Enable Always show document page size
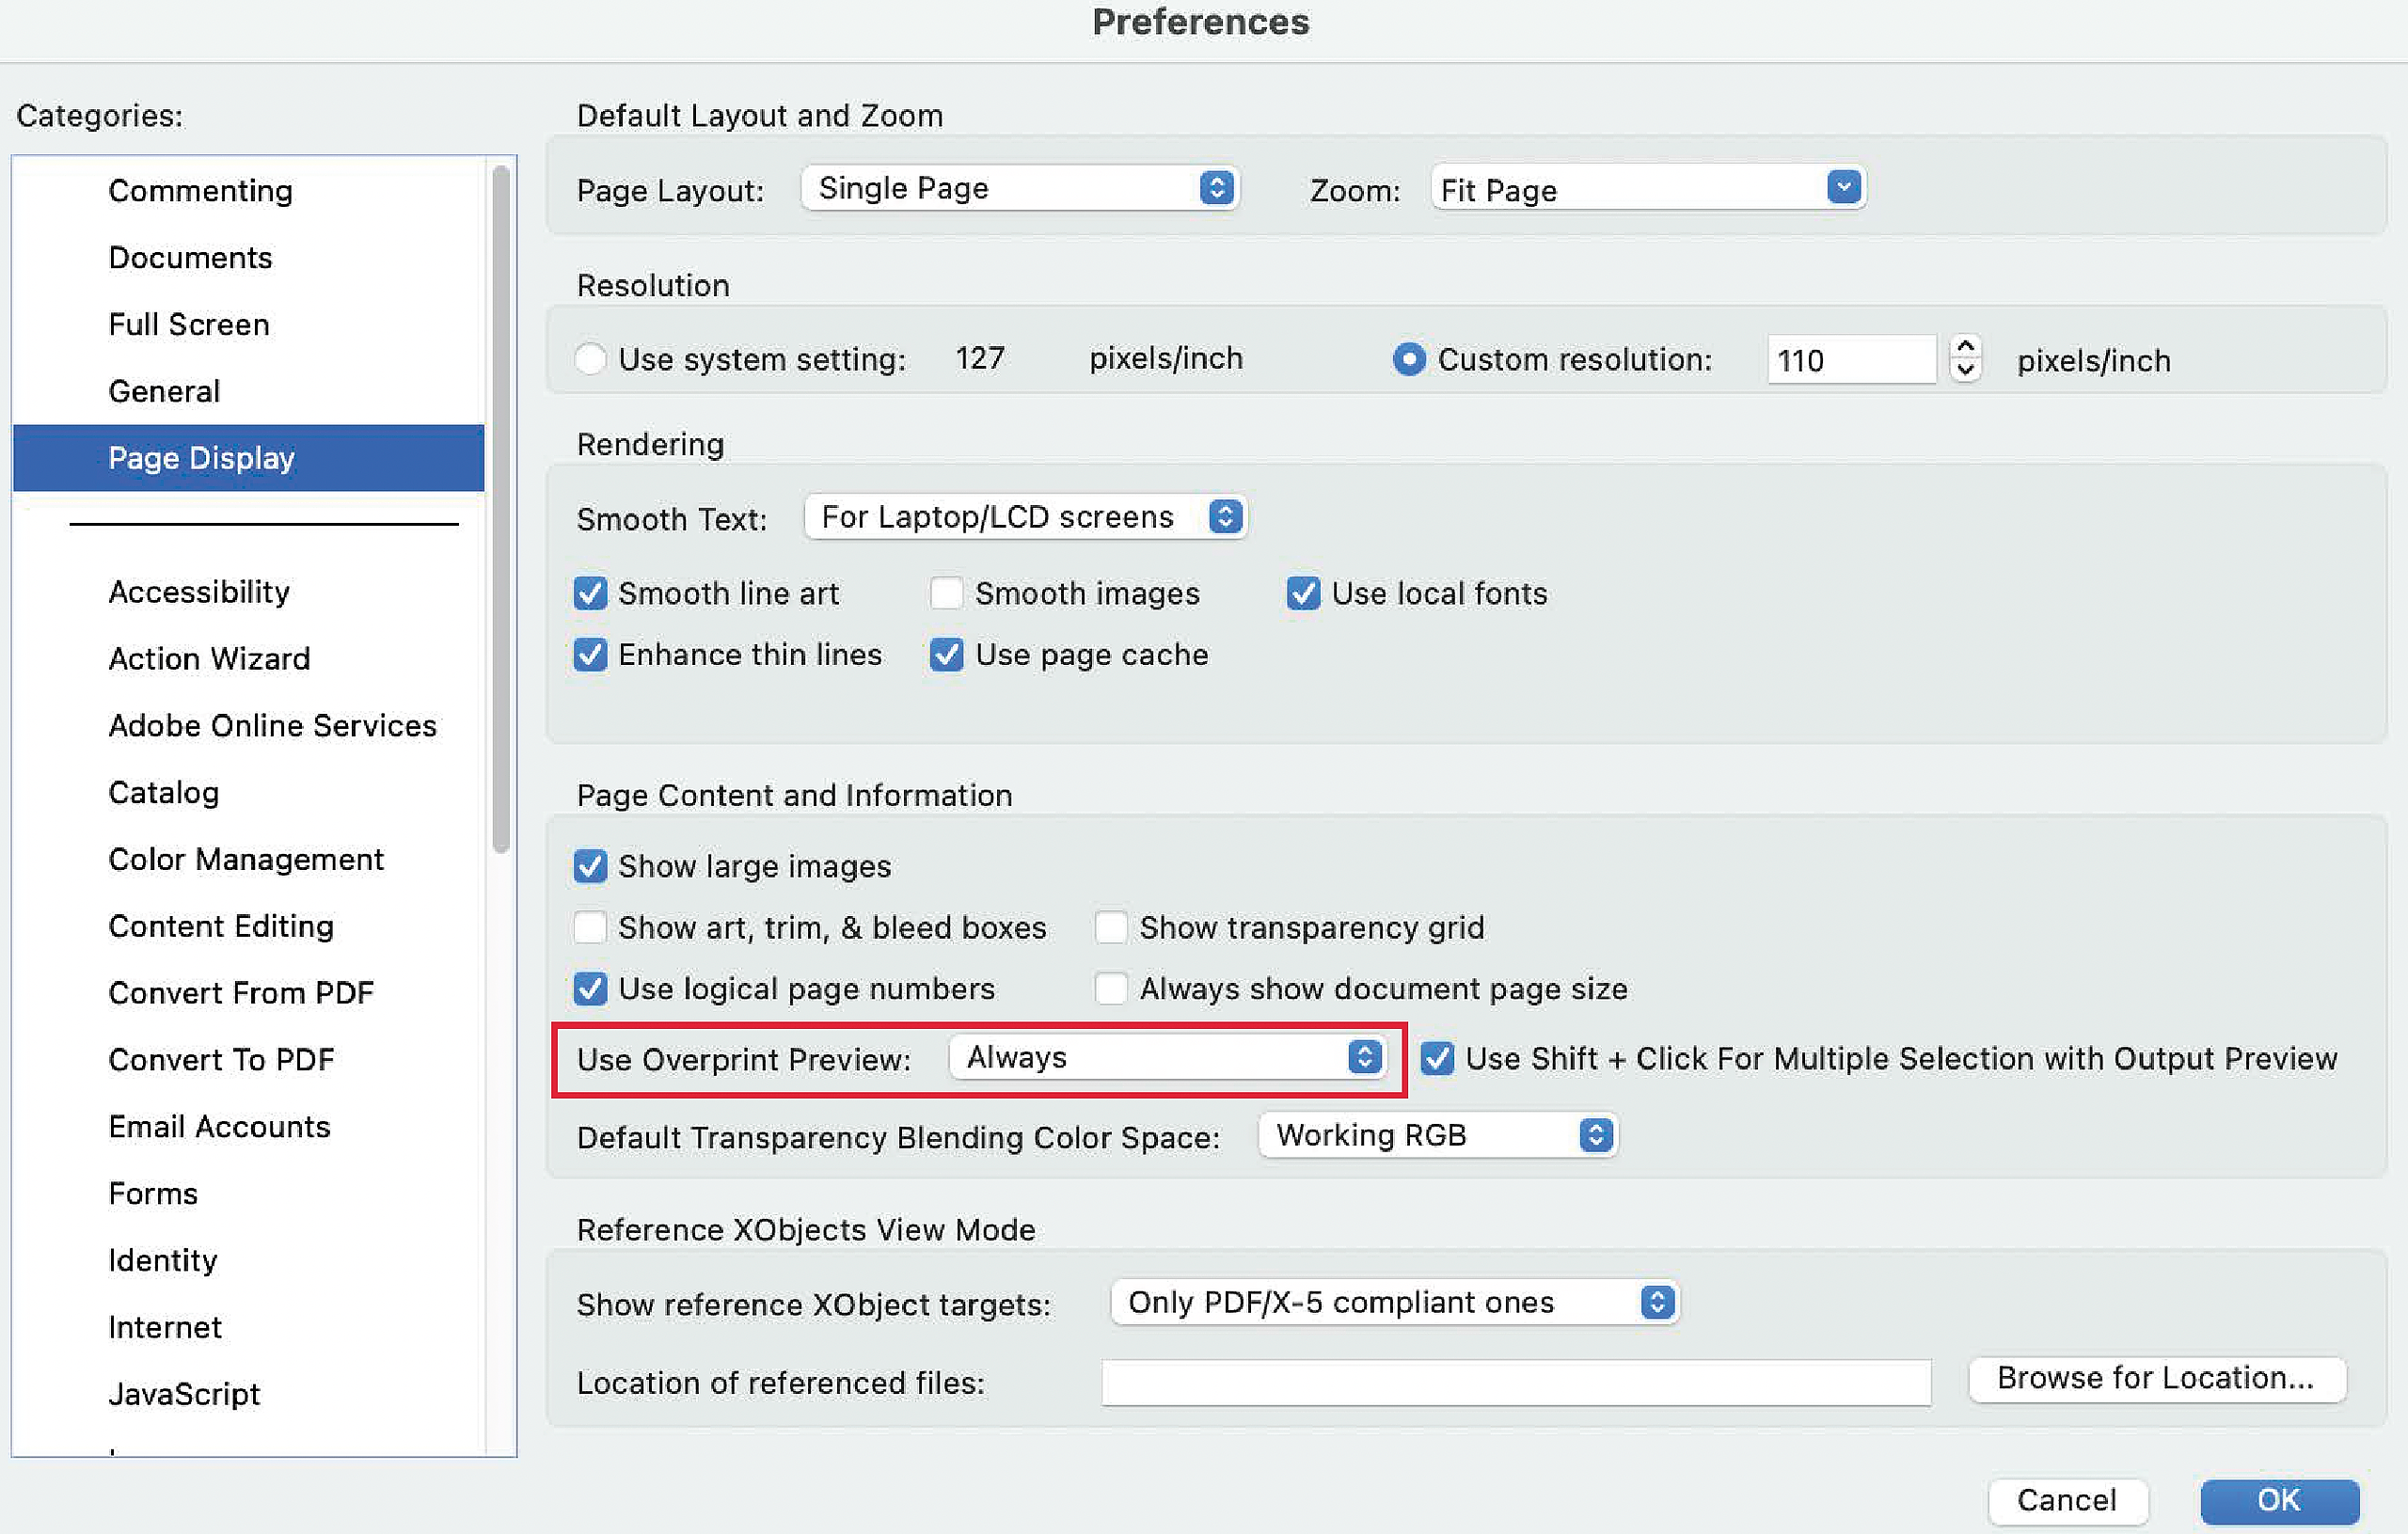2408x1534 pixels. click(1111, 989)
